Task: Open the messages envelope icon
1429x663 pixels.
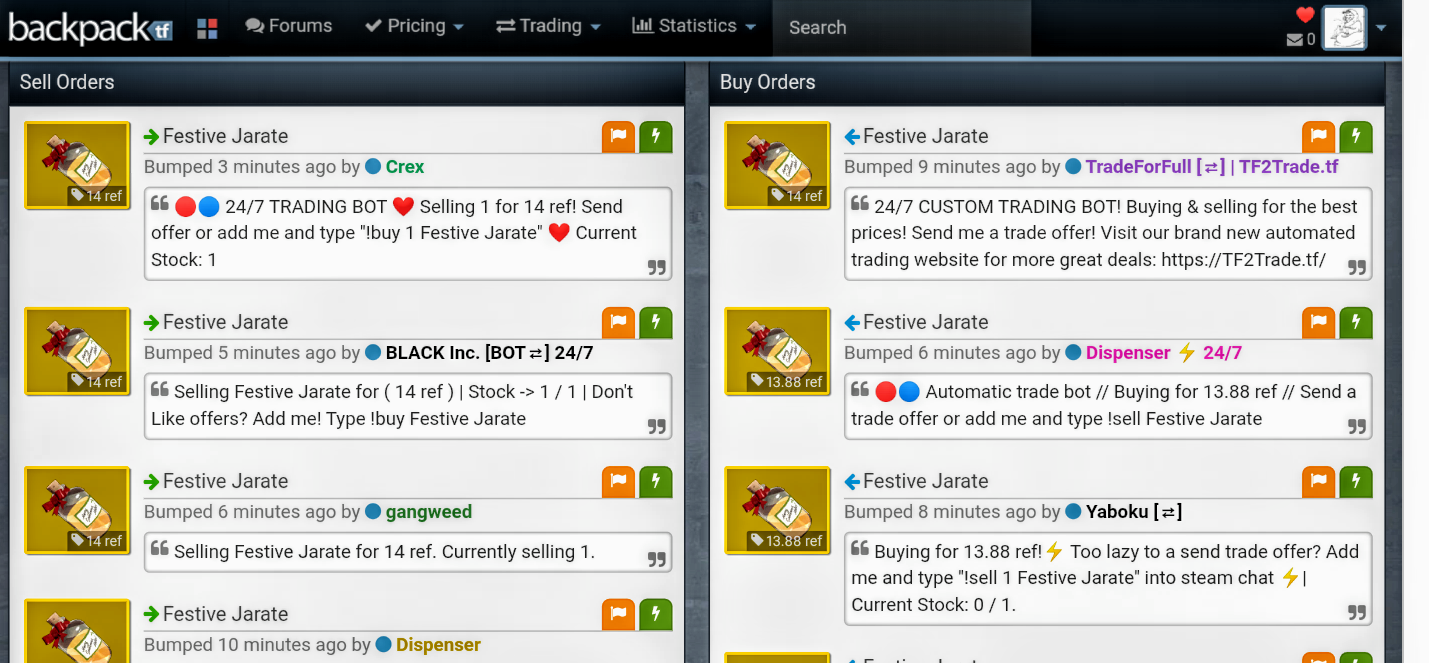Action: tap(1295, 40)
